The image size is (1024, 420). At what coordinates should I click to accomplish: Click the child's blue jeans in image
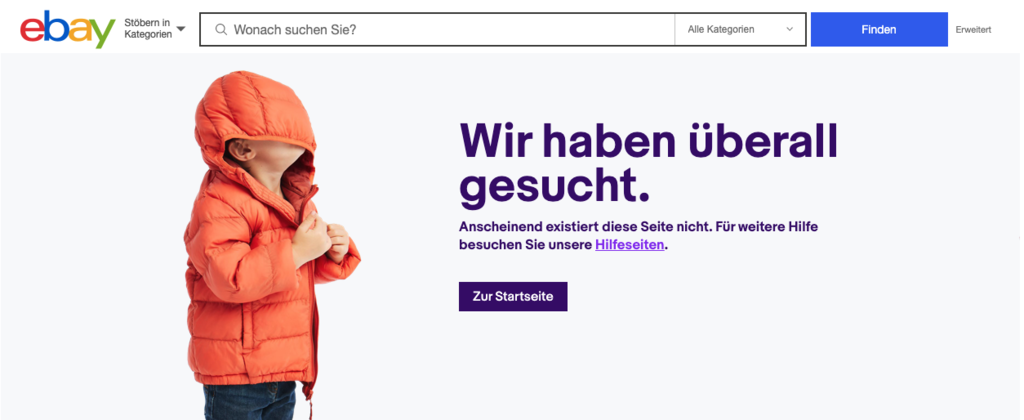point(249,401)
